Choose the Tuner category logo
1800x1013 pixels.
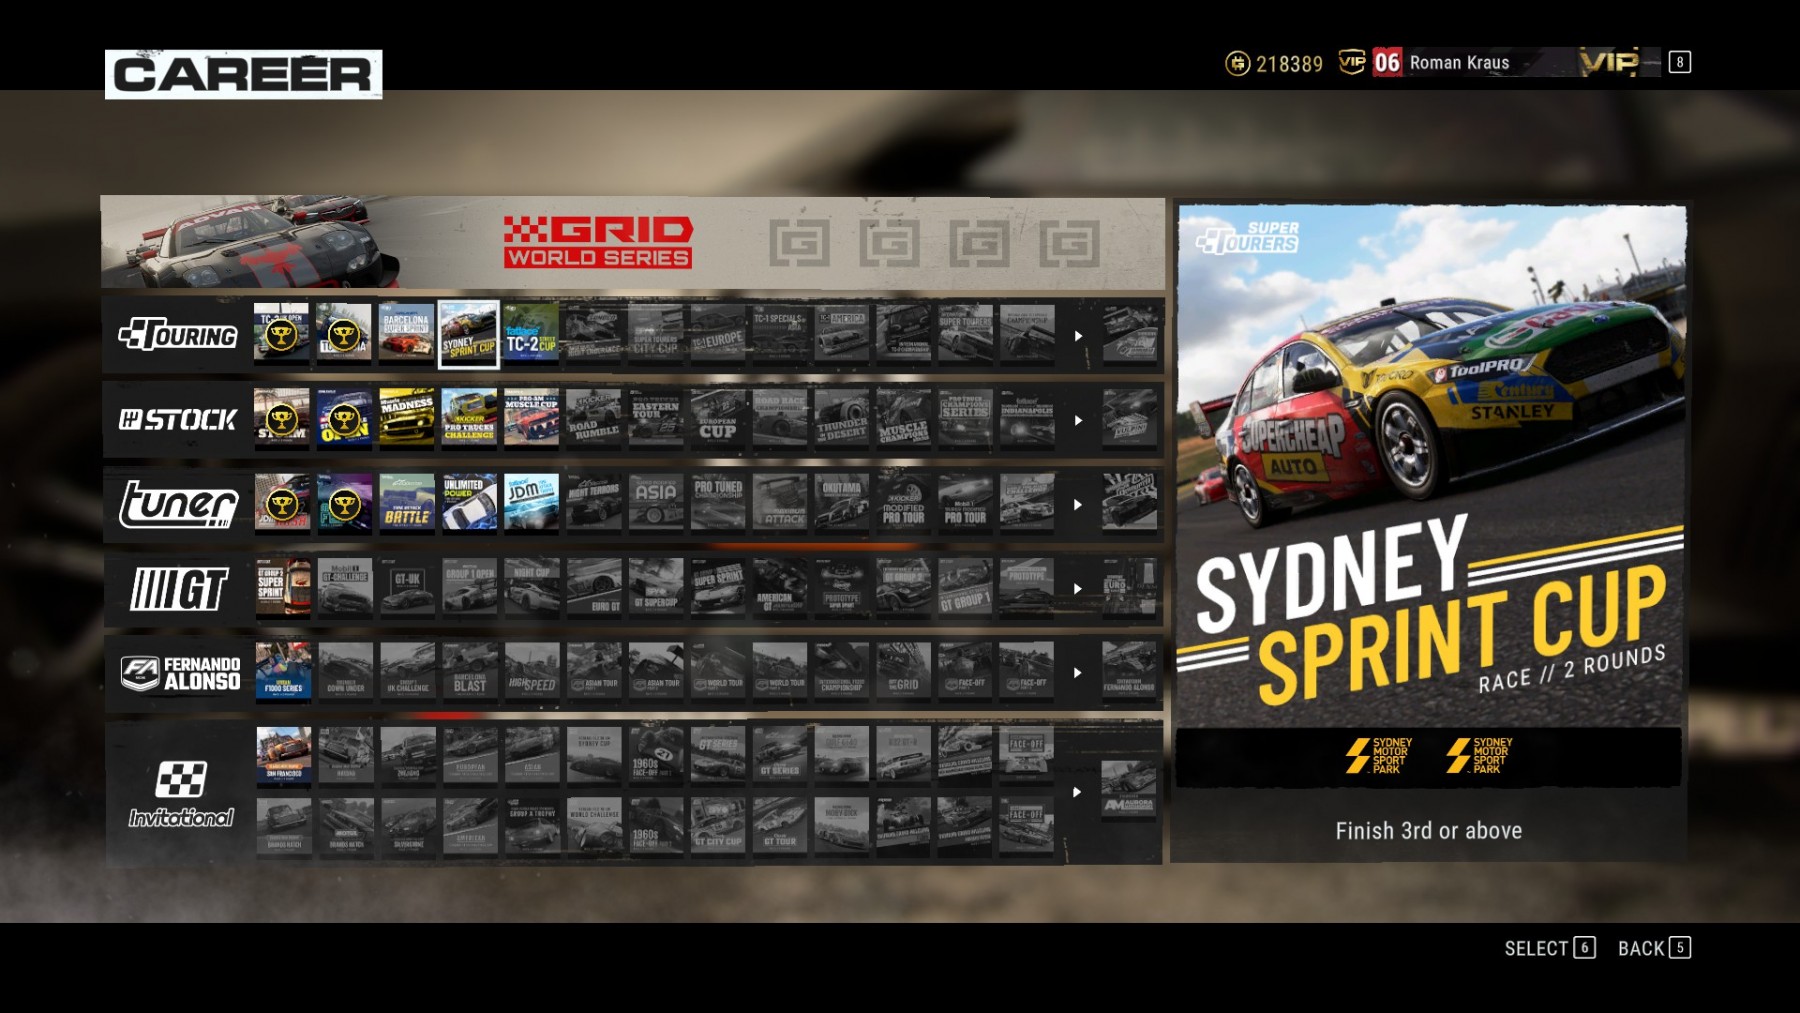click(178, 504)
